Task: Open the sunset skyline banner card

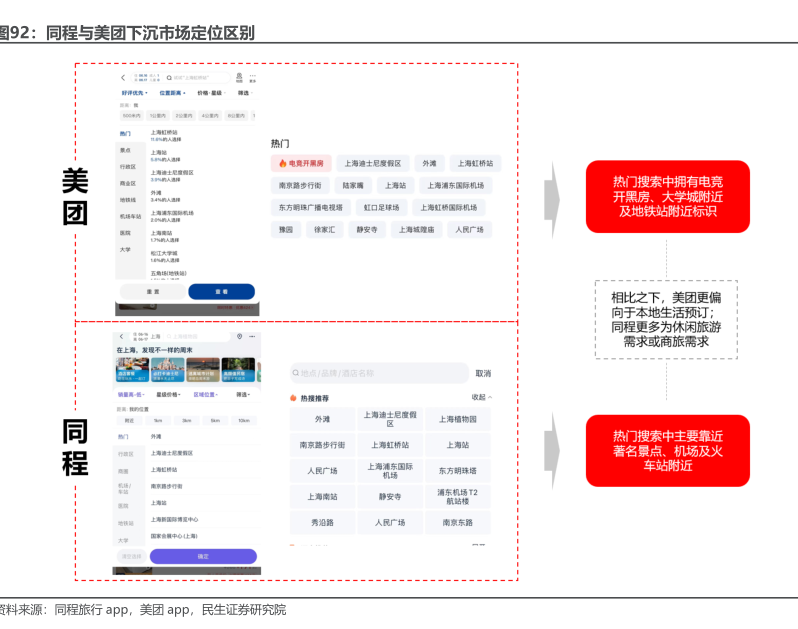Action: [x=203, y=370]
